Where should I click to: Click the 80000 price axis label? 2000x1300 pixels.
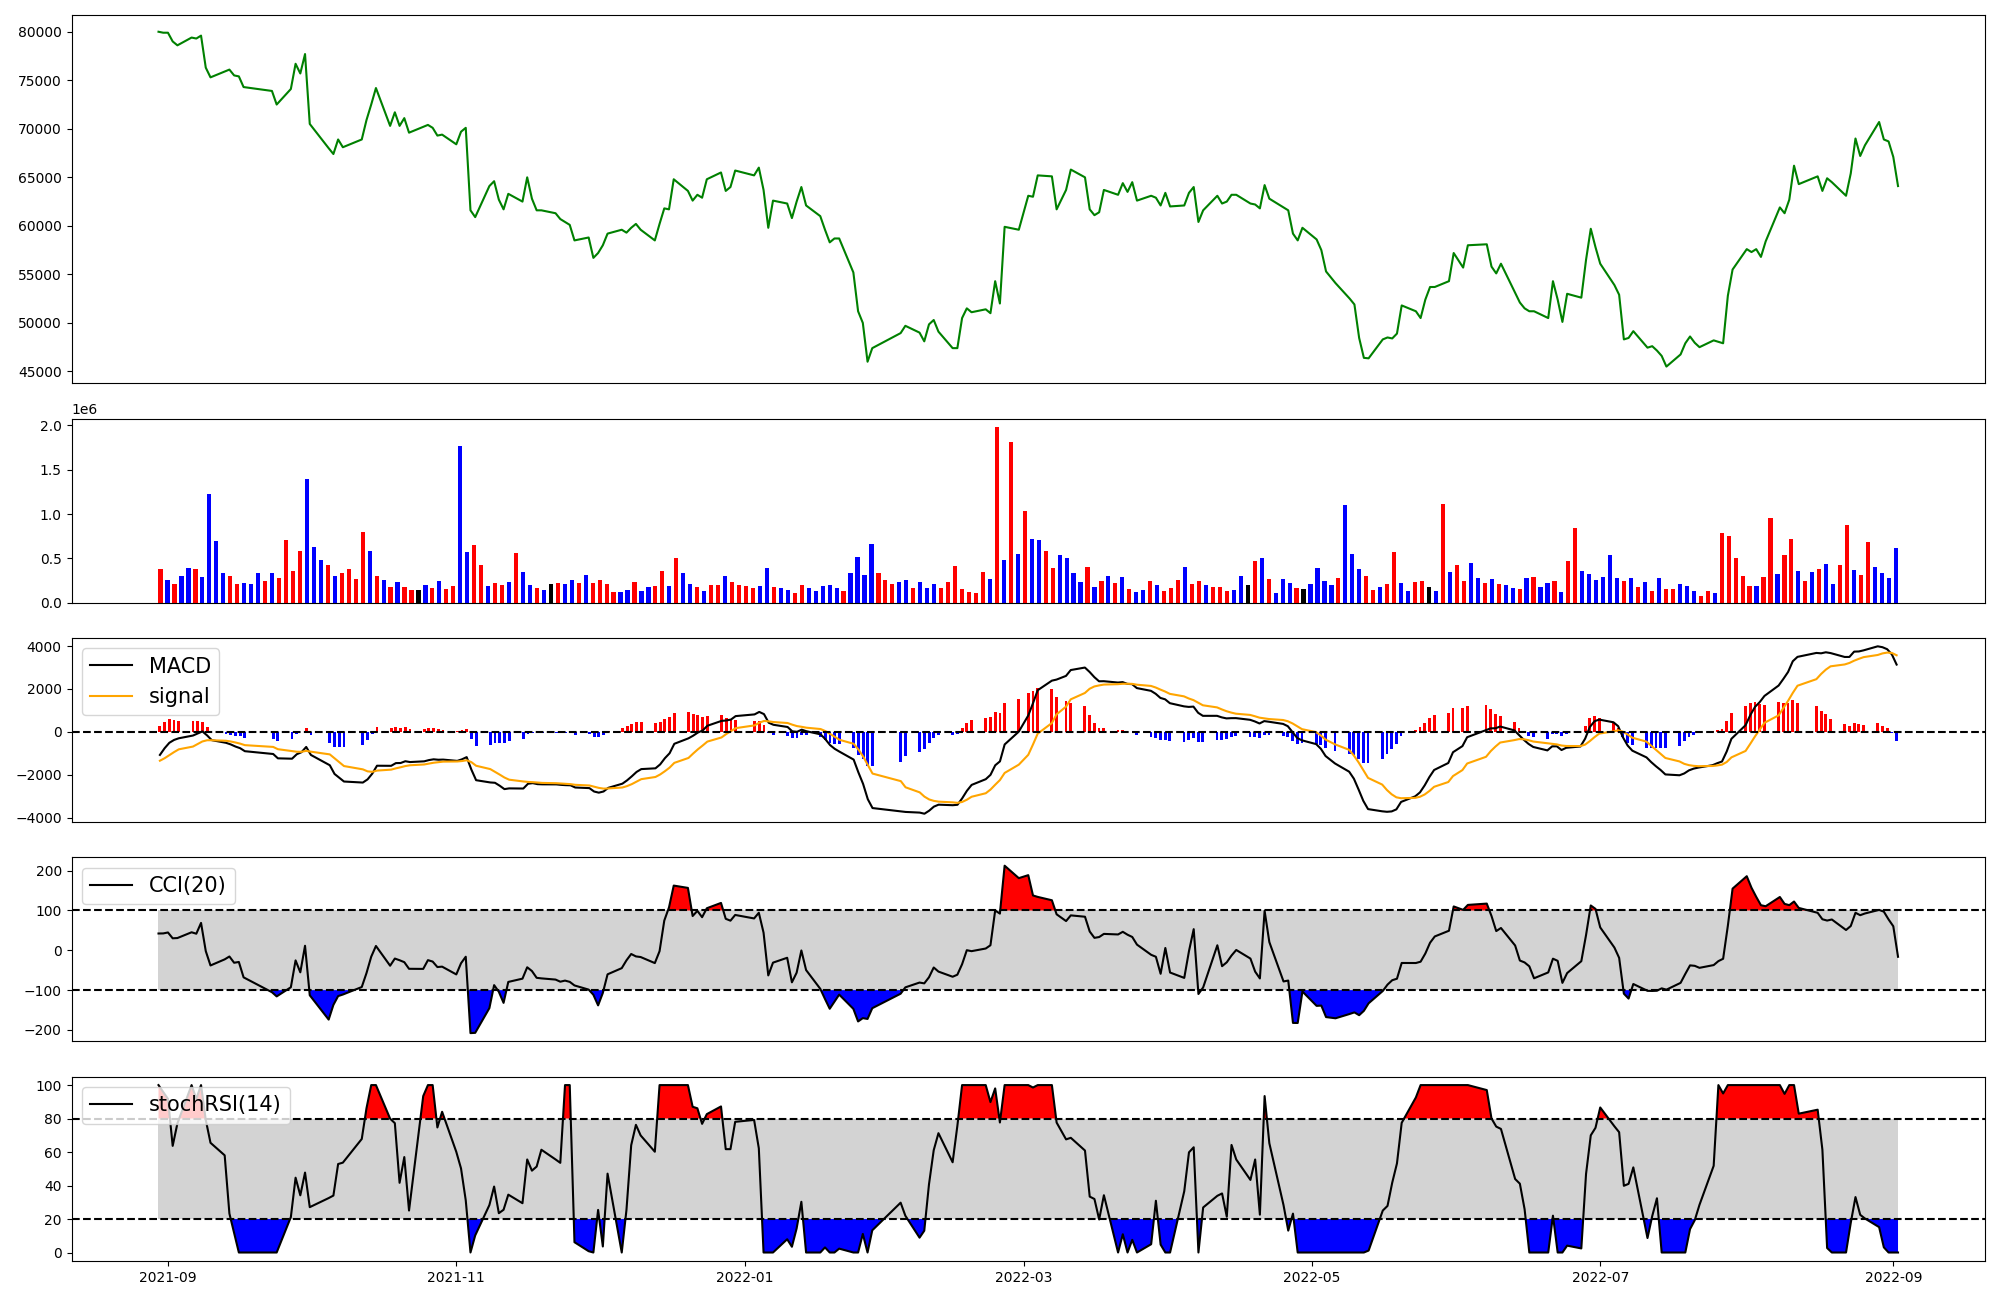point(40,32)
